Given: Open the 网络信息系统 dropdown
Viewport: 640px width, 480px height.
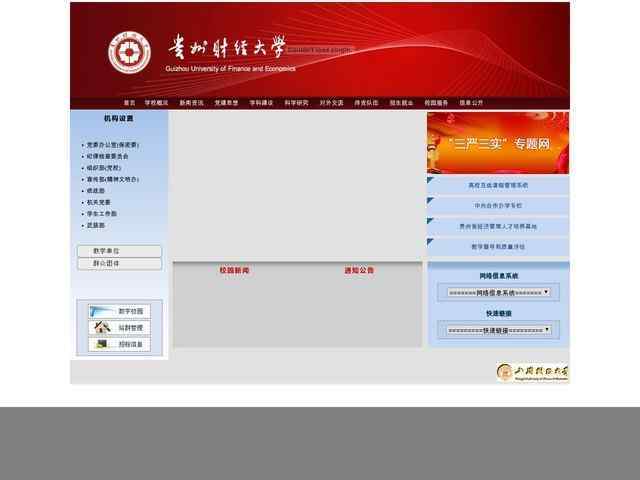Looking at the screenshot, I should click(498, 292).
